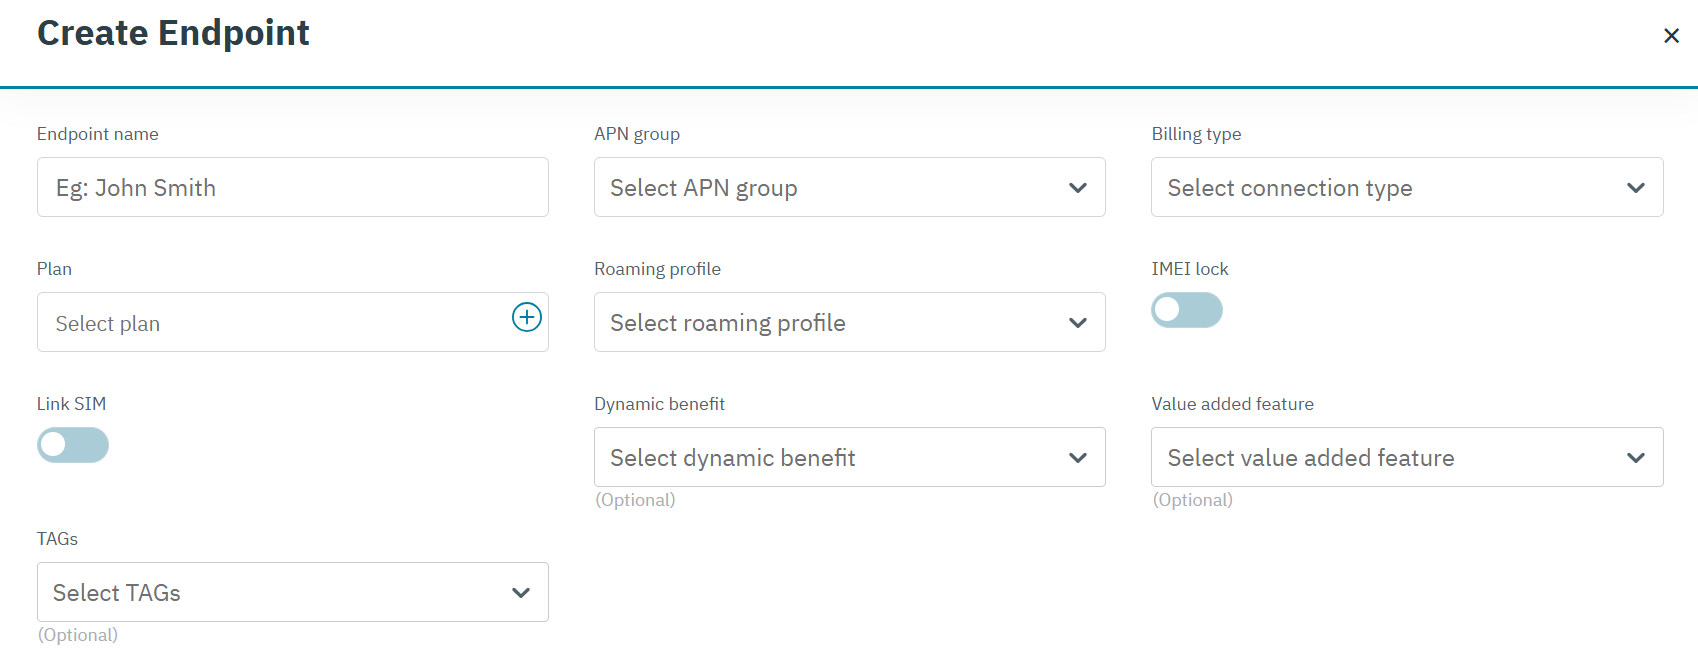Close the Create Endpoint dialog

click(x=1670, y=36)
